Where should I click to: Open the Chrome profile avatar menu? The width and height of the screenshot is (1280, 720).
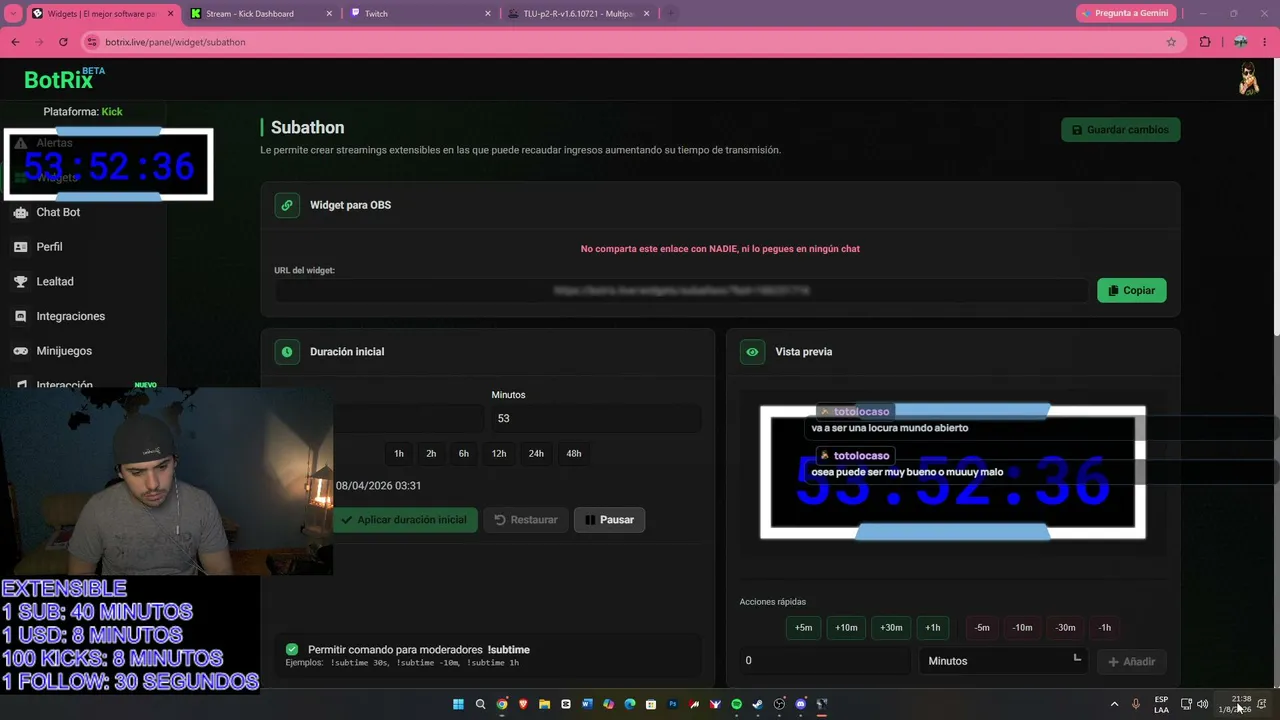[x=1240, y=42]
